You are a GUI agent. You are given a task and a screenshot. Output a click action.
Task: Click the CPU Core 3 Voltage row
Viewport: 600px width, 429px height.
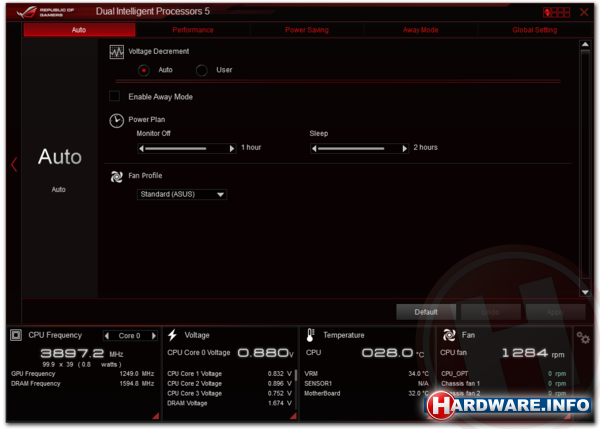[229, 393]
